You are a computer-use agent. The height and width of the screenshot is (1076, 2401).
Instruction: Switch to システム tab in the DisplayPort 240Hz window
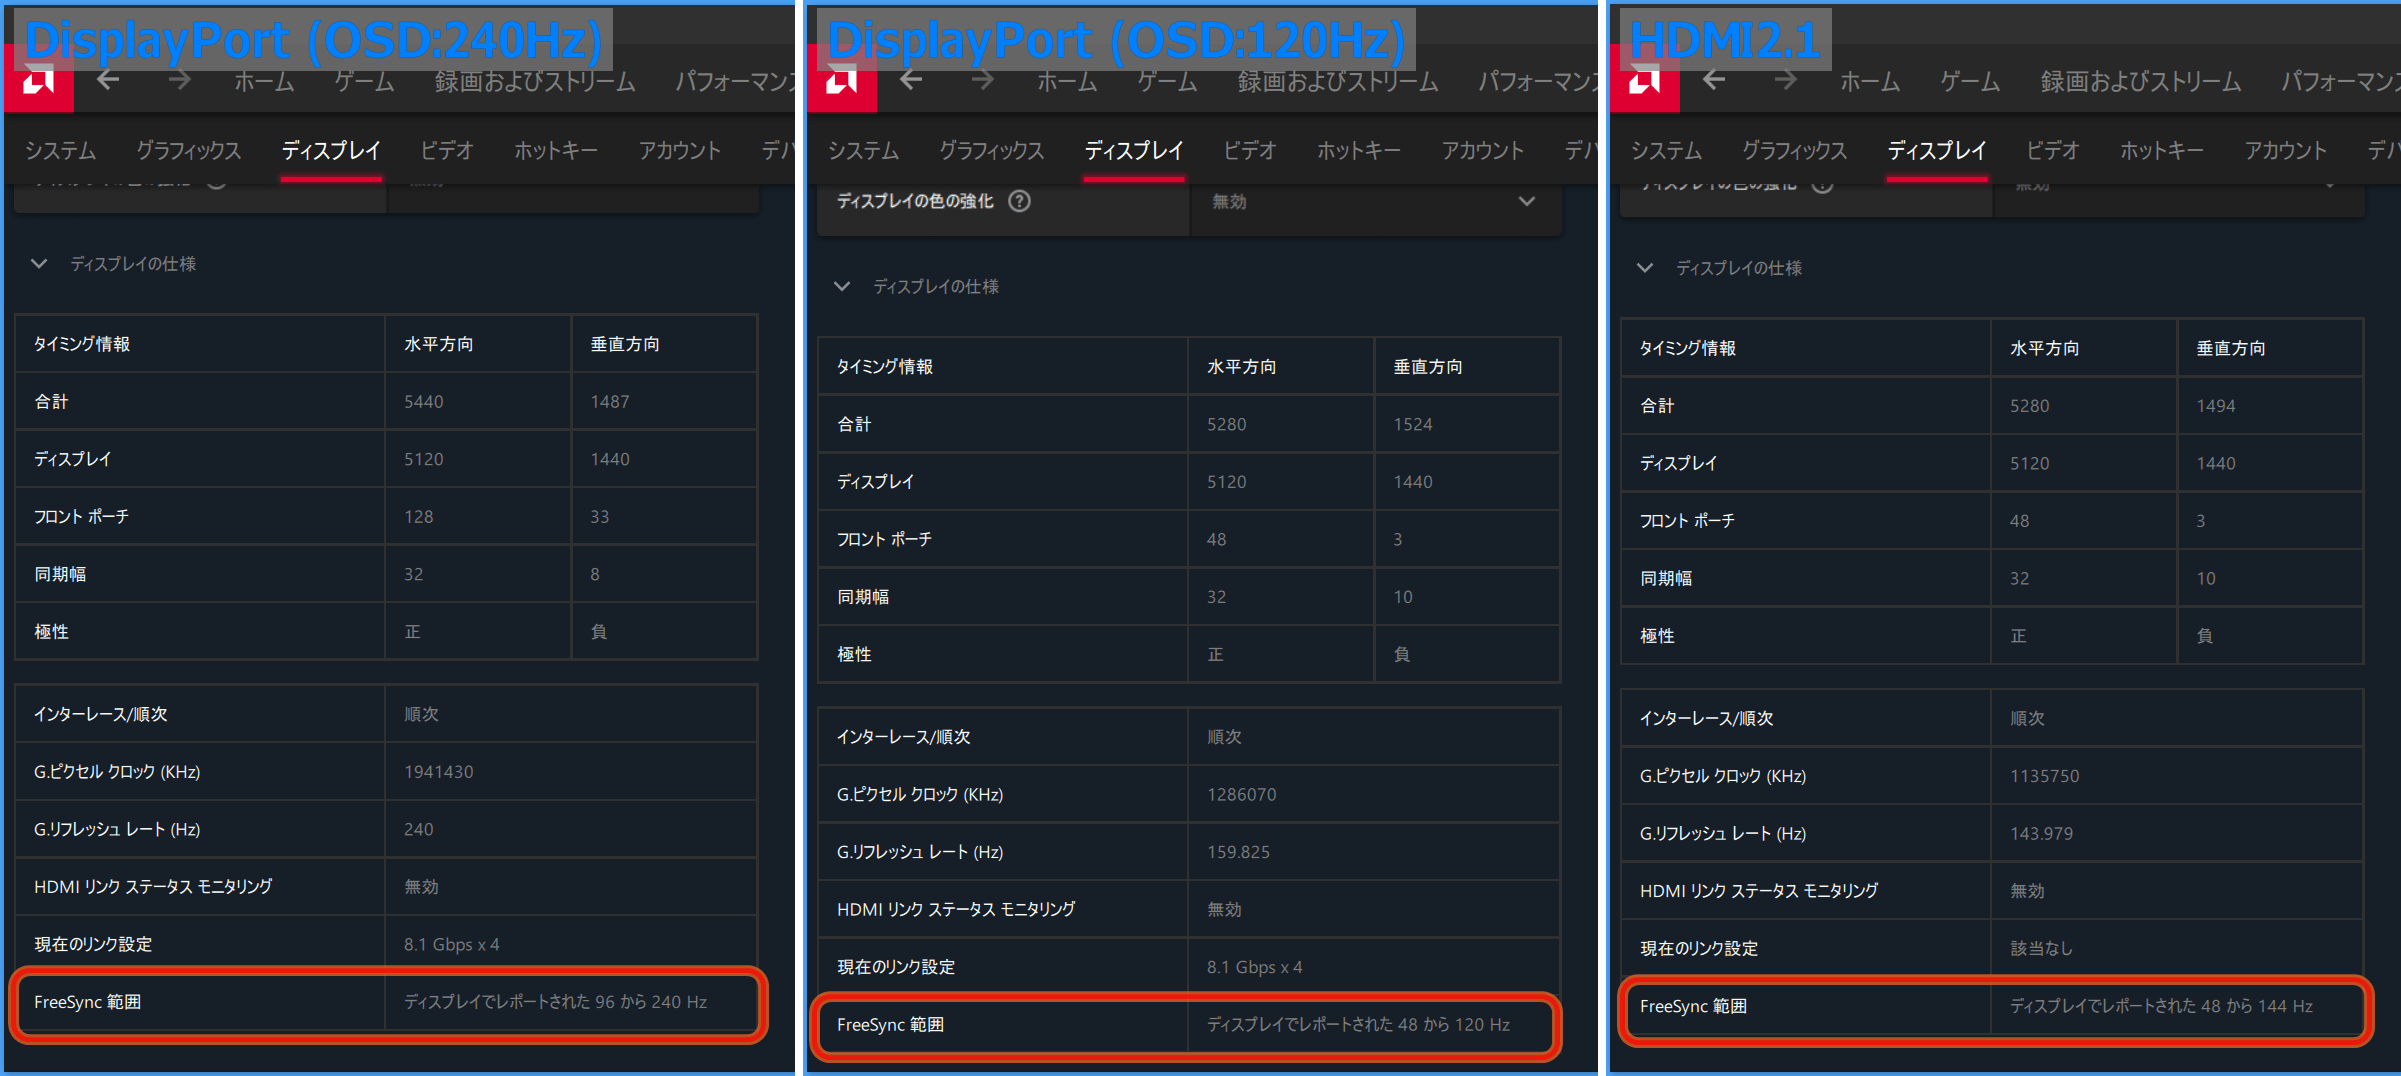pos(61,151)
